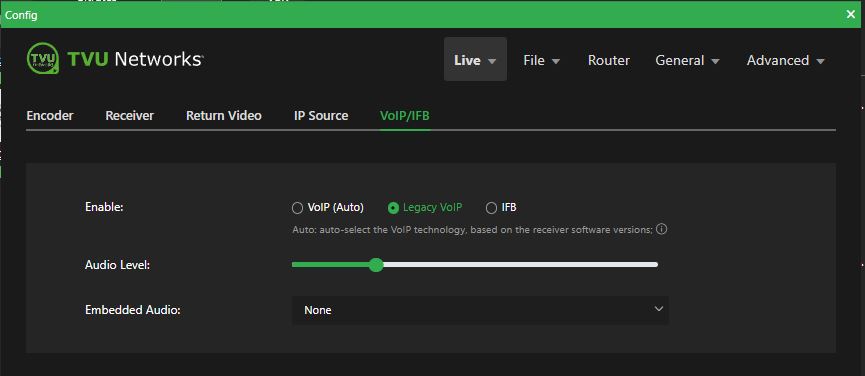Click the info icon beside the Auto description

pos(662,229)
